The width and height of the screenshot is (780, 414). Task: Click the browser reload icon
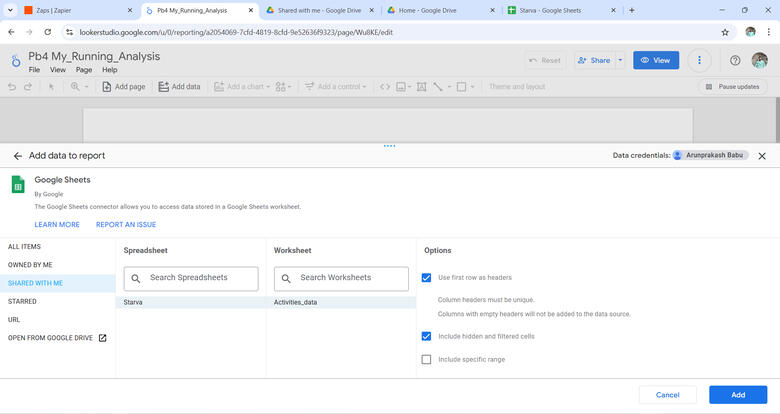click(48, 32)
